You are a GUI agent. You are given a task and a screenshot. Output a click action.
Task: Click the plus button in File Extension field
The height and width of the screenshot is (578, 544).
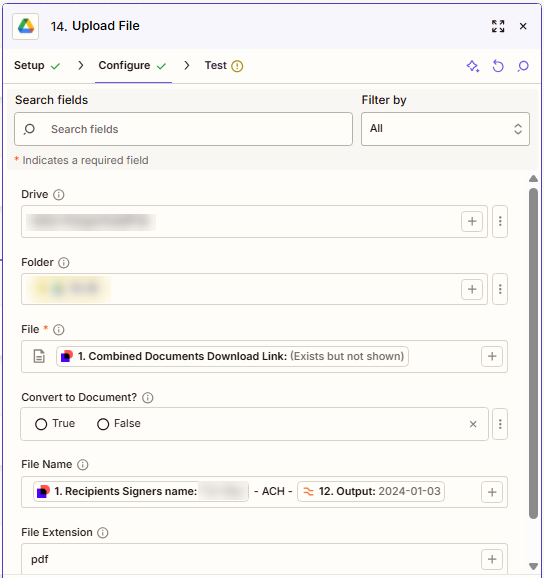coord(492,559)
